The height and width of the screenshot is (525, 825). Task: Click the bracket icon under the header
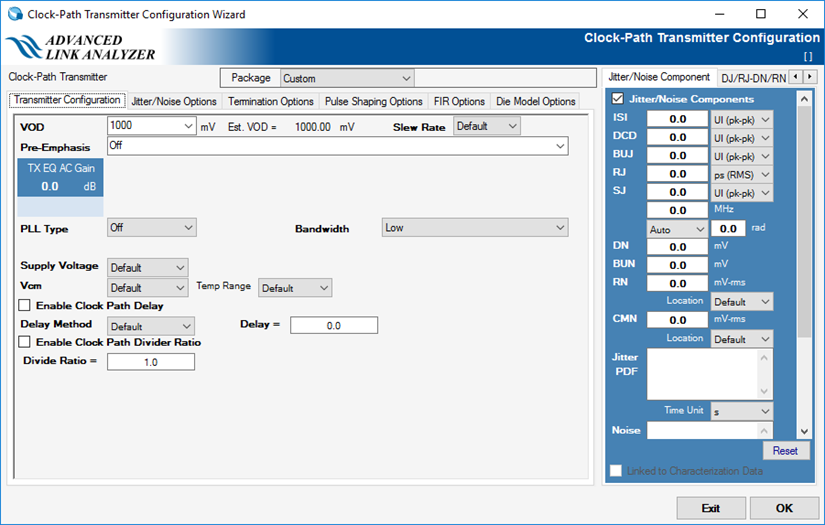pos(808,56)
